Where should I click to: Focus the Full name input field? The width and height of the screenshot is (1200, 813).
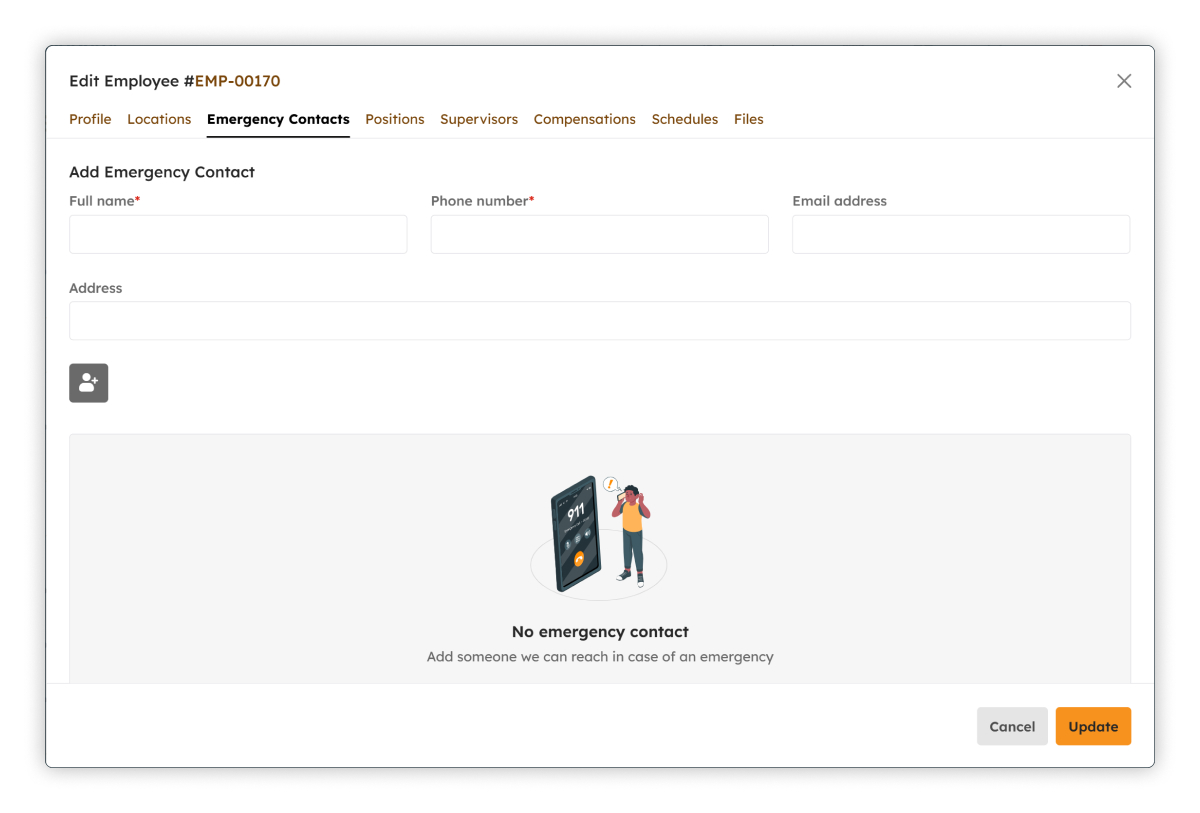coord(238,234)
